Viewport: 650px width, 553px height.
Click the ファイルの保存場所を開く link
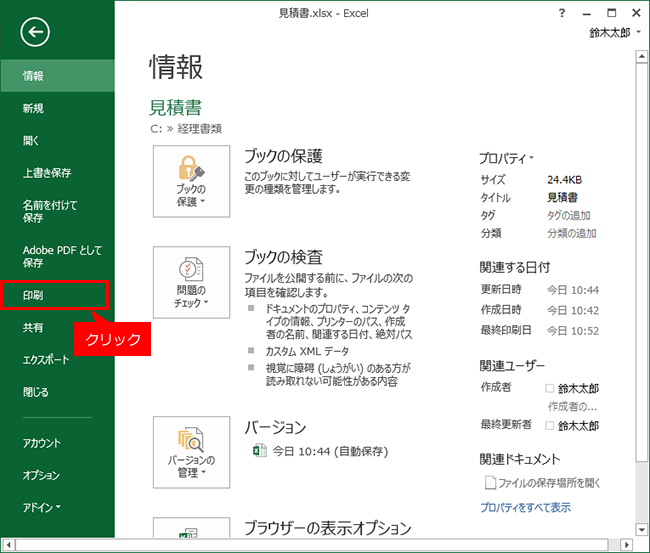click(x=549, y=483)
